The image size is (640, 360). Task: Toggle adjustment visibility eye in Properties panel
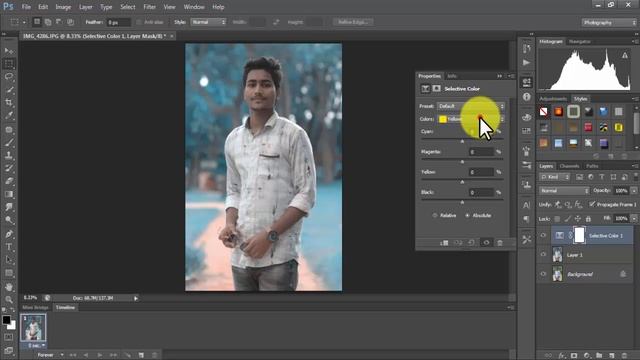point(486,243)
